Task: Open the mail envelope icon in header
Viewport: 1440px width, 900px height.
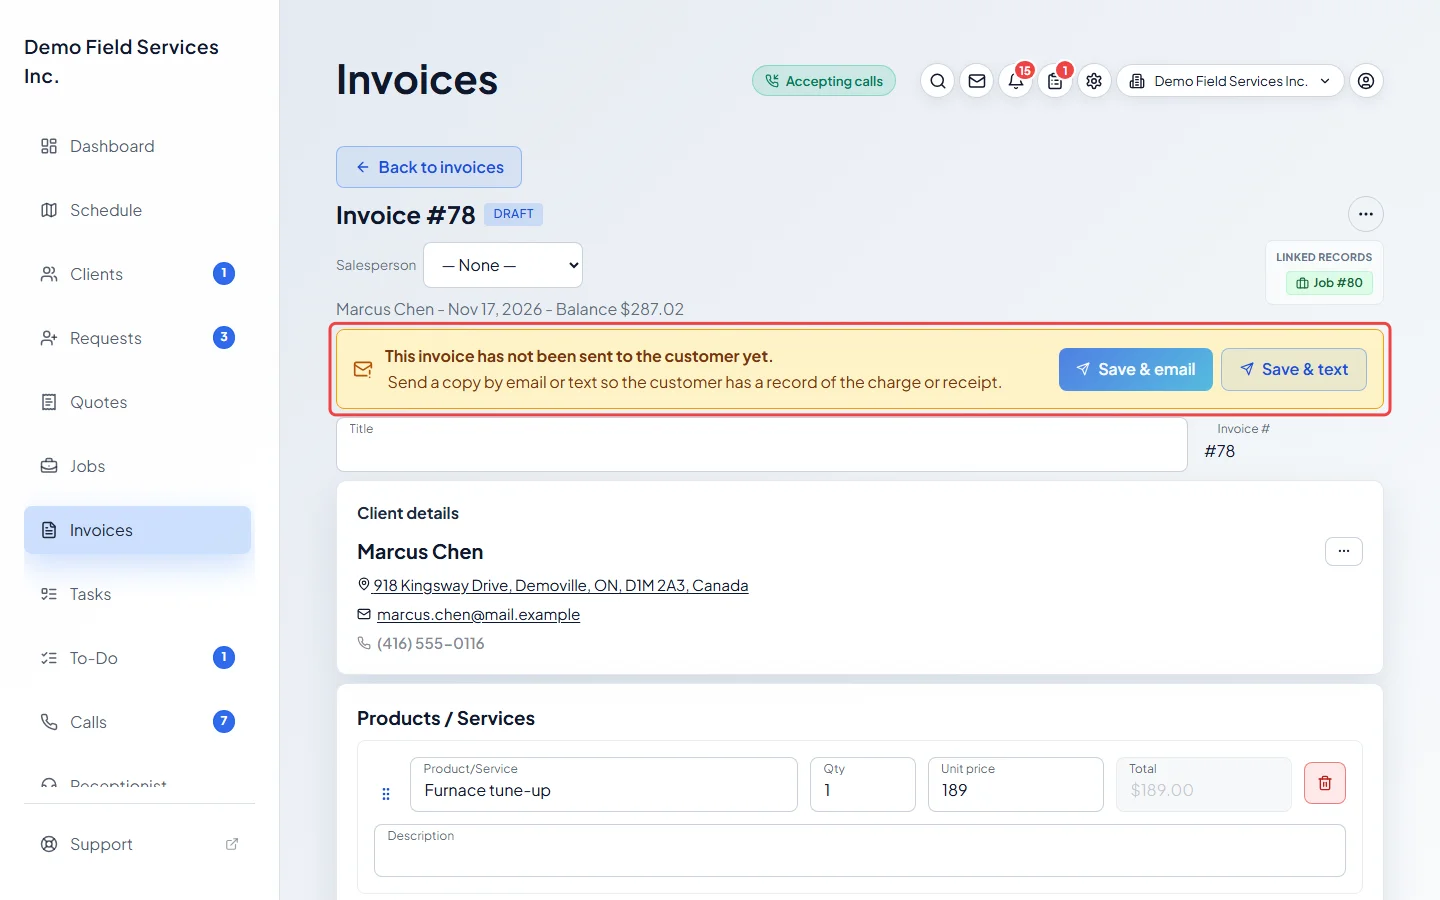Action: pos(977,81)
